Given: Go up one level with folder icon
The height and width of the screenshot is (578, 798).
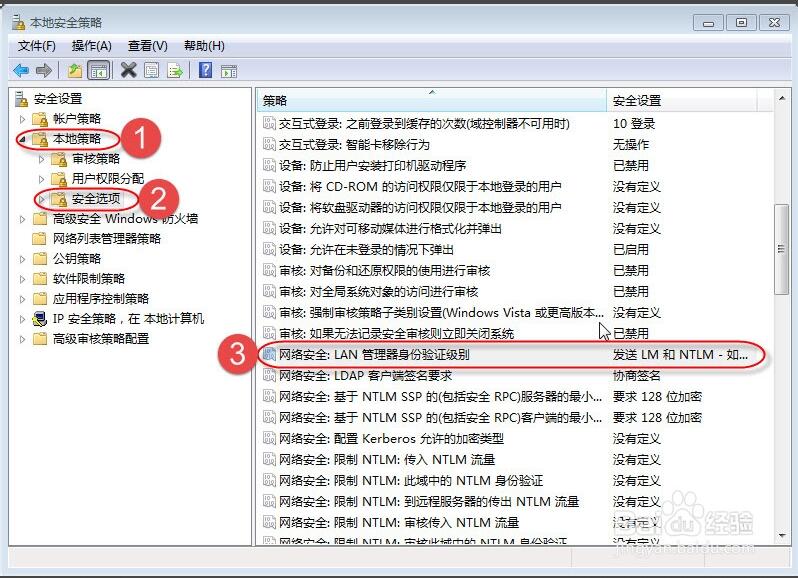Looking at the screenshot, I should click(75, 70).
